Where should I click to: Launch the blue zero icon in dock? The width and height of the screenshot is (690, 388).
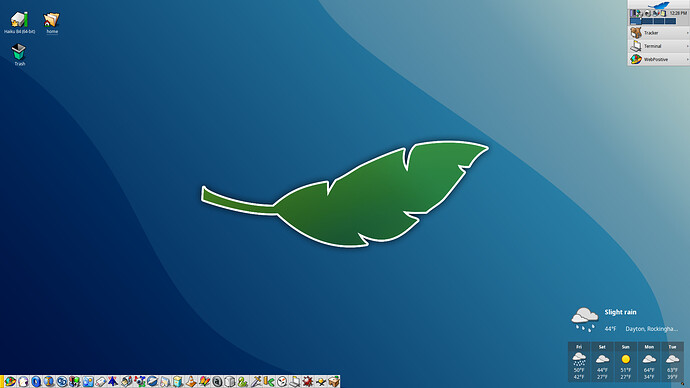[x=36, y=381]
